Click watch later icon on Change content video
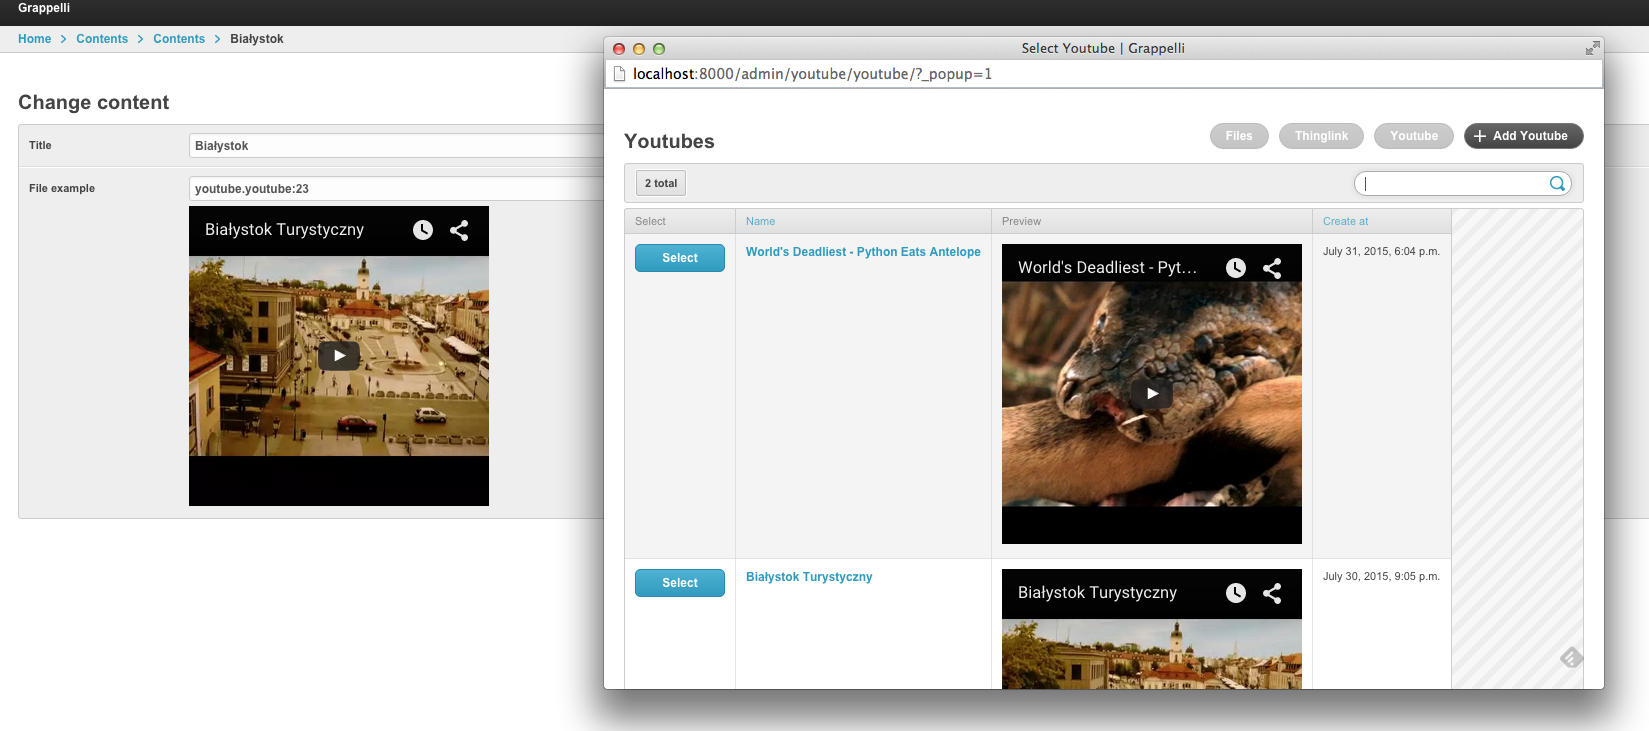Image resolution: width=1649 pixels, height=731 pixels. pyautogui.click(x=423, y=230)
